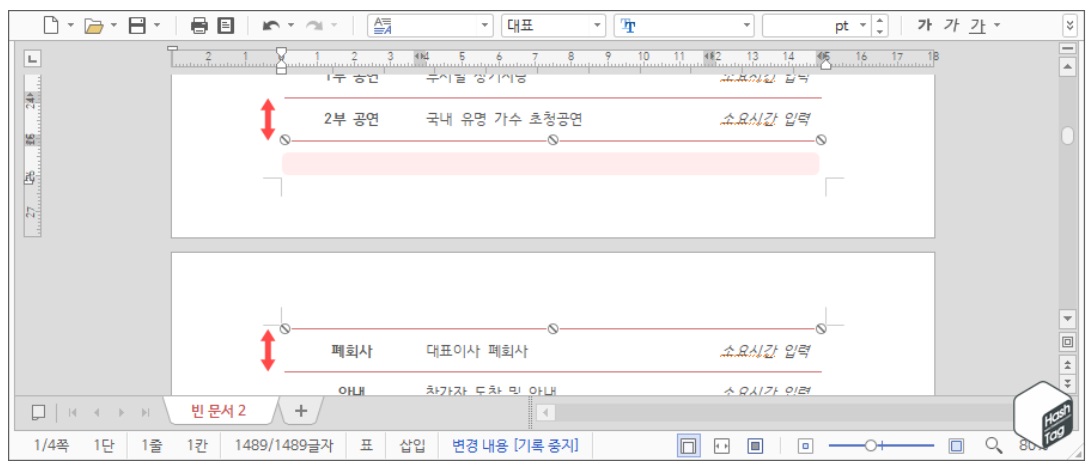1089x467 pixels.
Task: Toggle the 삽입 insert mode indicator
Action: point(411,445)
